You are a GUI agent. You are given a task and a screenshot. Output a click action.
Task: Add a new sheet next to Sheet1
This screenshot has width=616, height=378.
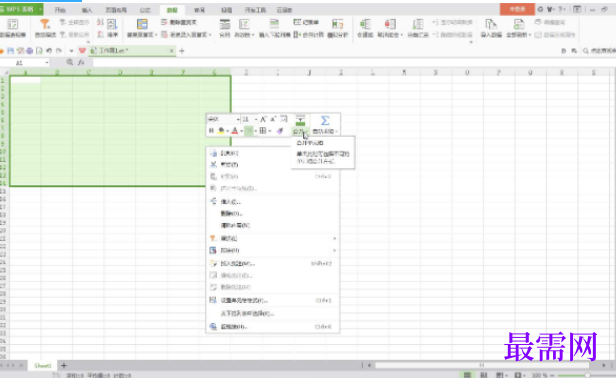(64, 365)
